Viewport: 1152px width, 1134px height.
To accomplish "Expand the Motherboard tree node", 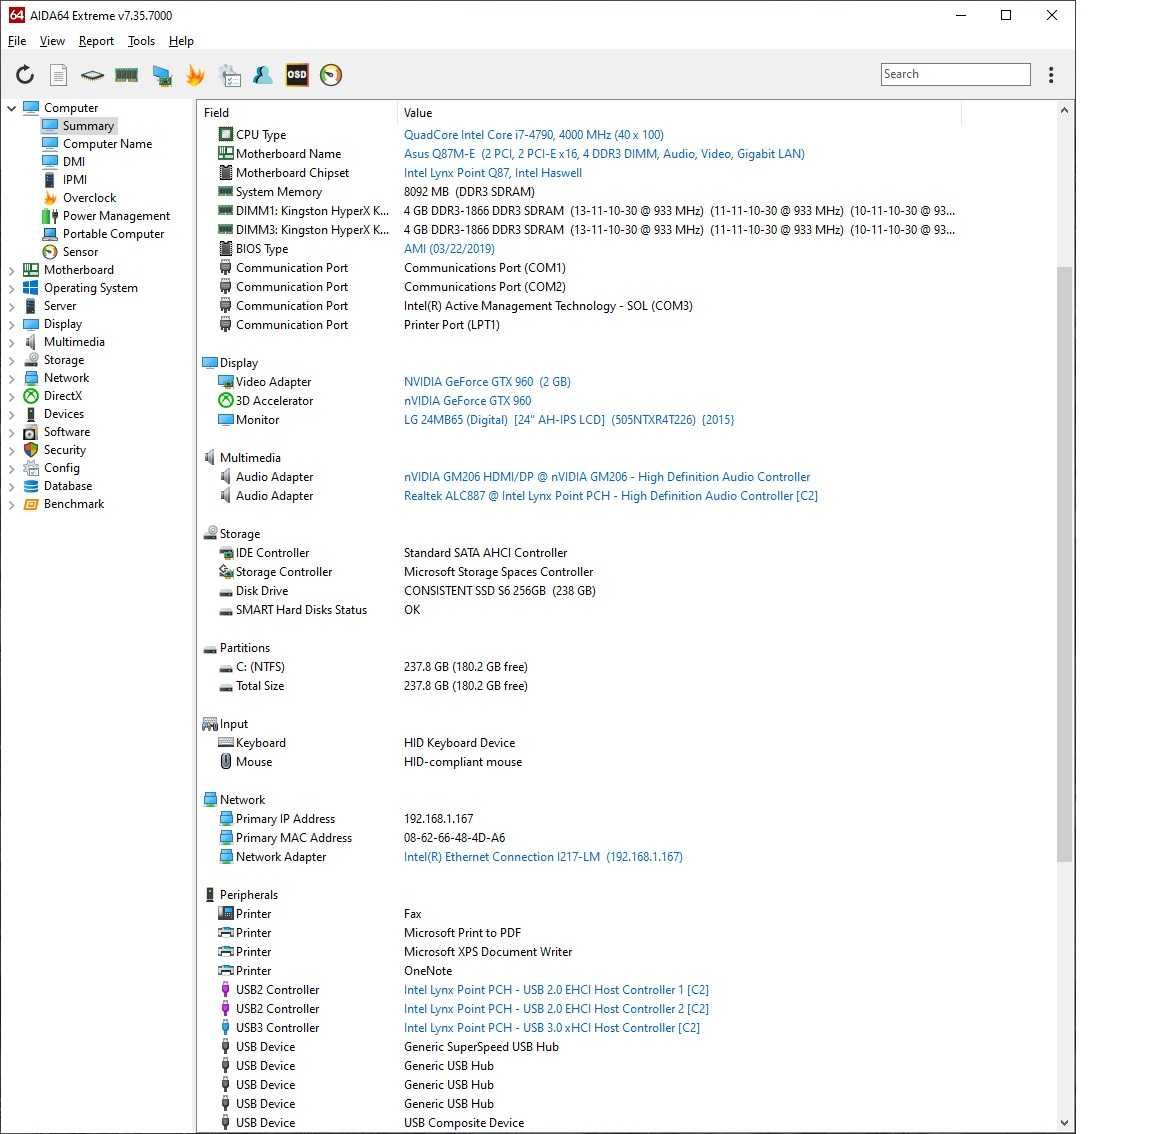I will pyautogui.click(x=11, y=270).
